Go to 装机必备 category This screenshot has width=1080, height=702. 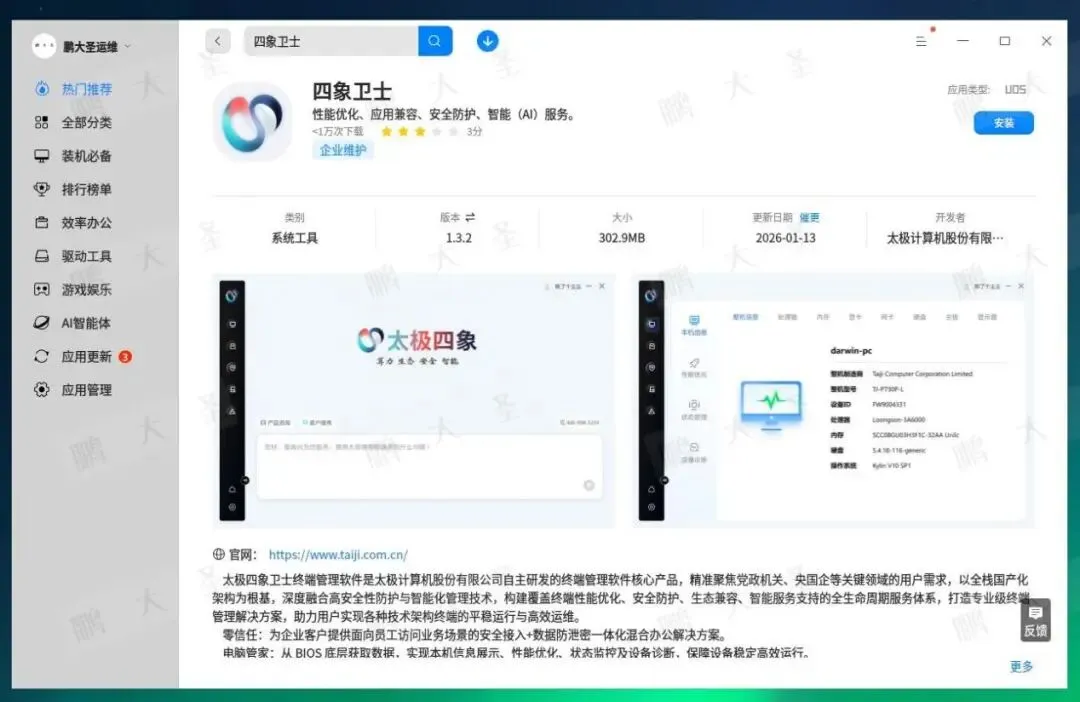(87, 156)
